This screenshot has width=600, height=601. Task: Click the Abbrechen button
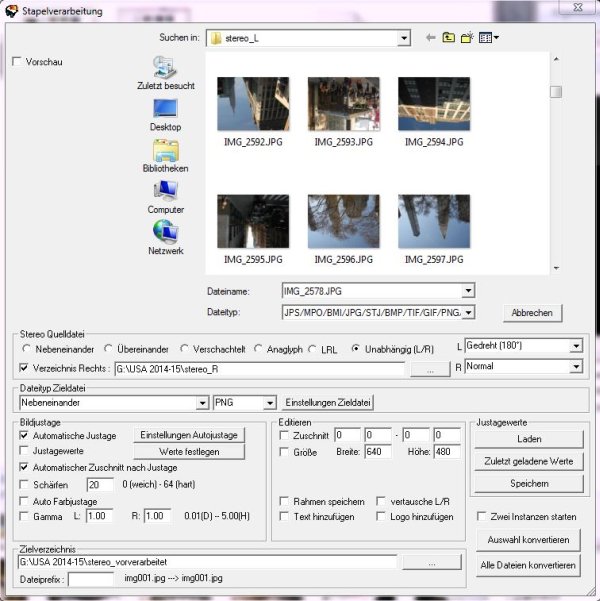tap(532, 313)
